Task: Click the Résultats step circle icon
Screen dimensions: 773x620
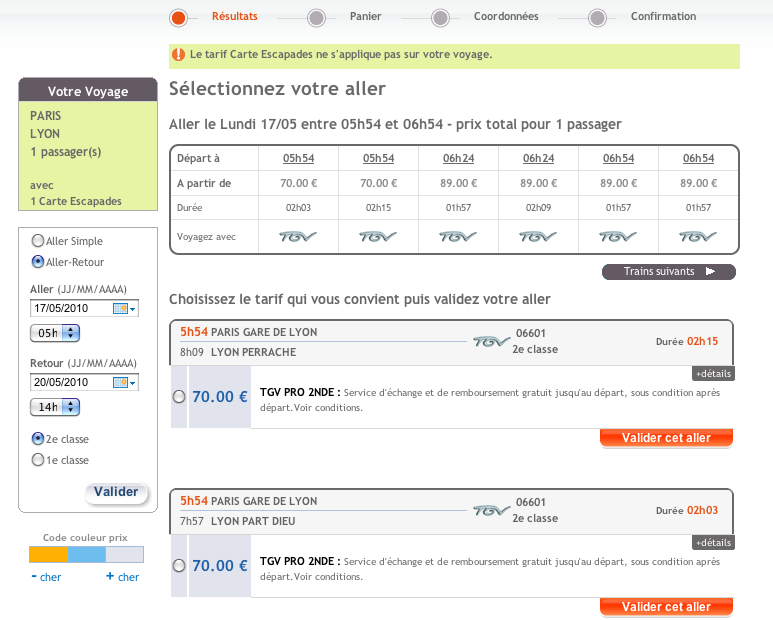Action: click(x=179, y=17)
